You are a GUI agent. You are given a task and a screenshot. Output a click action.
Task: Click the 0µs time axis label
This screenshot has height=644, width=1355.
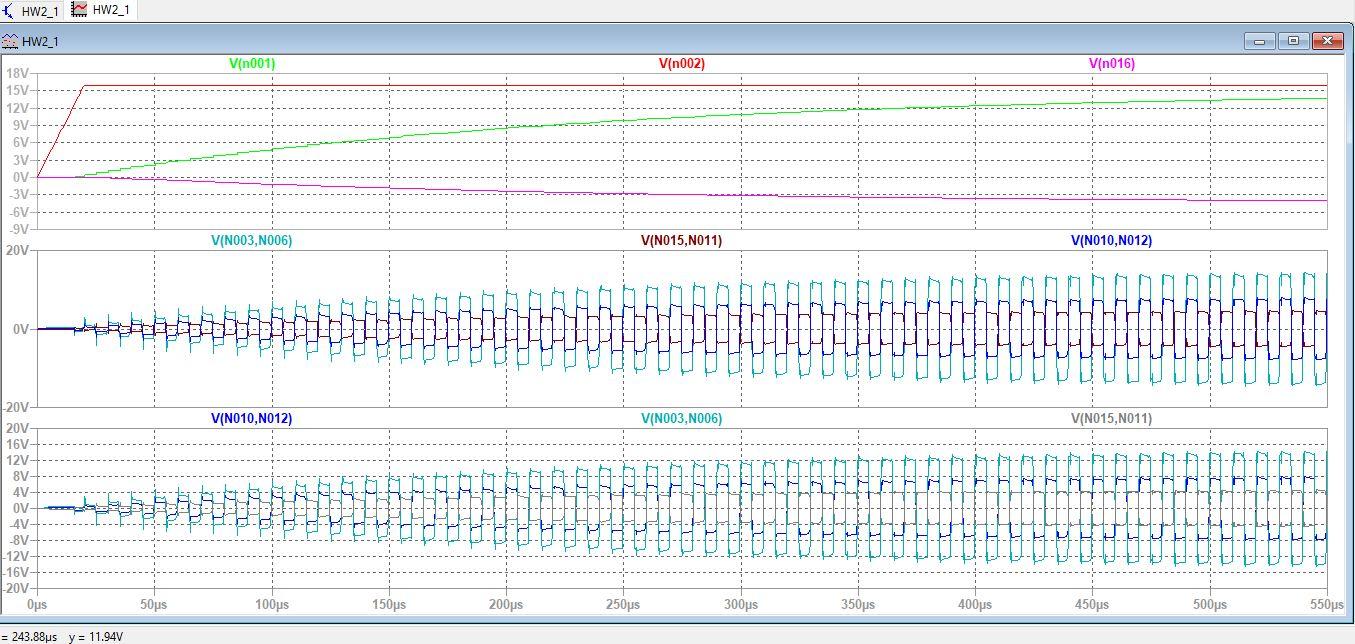pyautogui.click(x=37, y=604)
